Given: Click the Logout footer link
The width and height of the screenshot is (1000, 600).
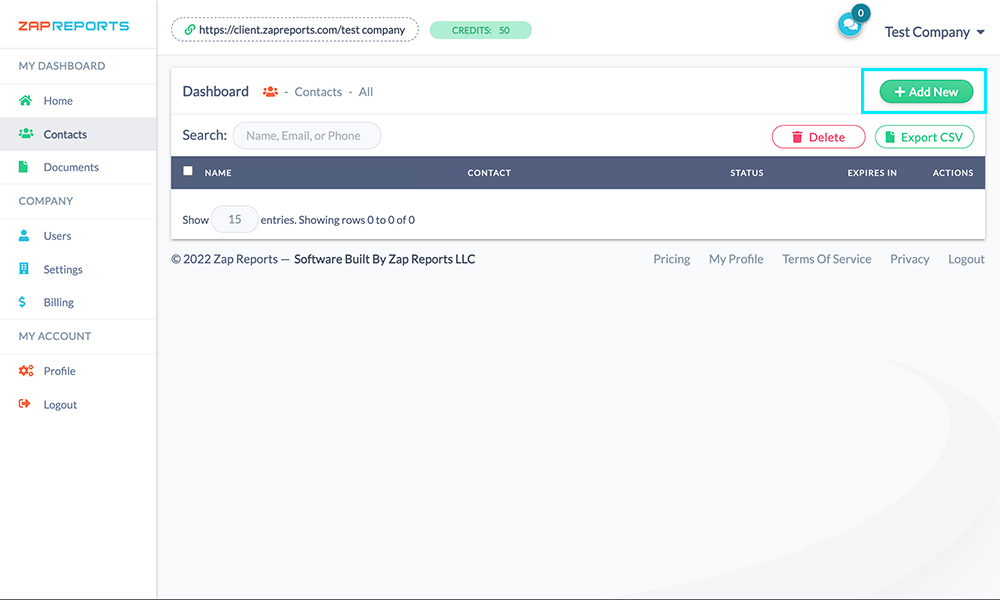Looking at the screenshot, I should pos(966,259).
